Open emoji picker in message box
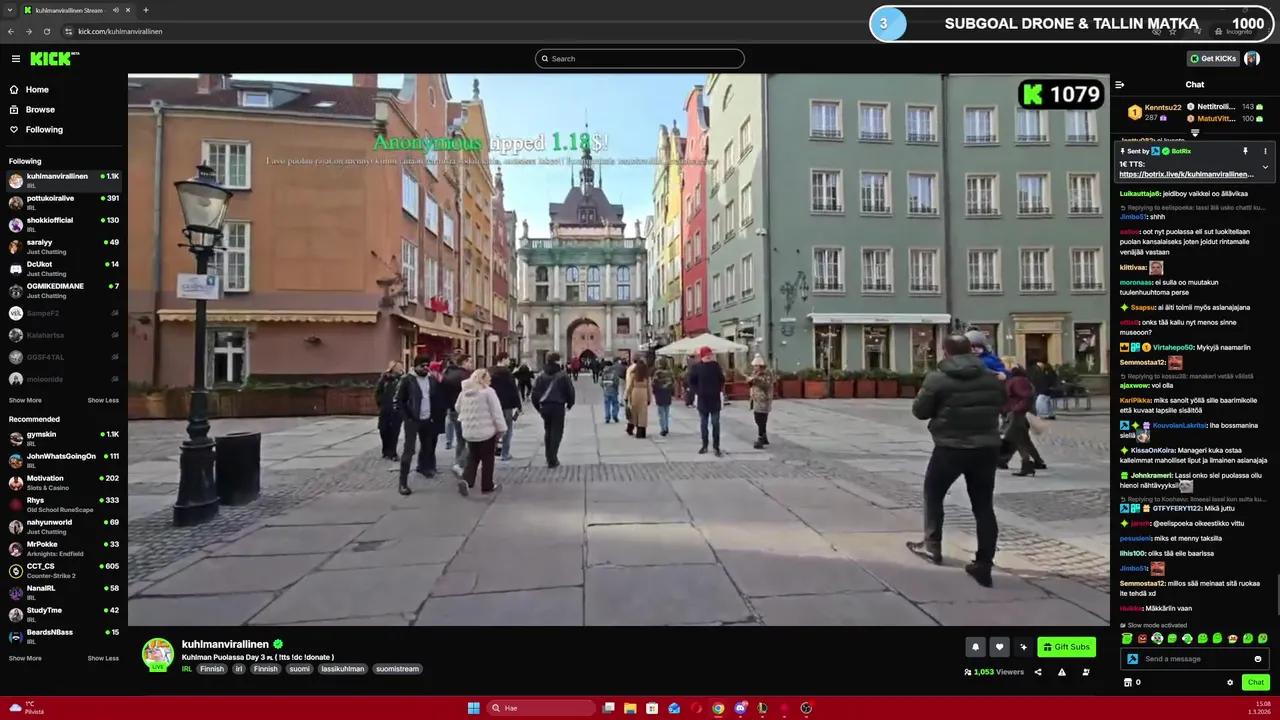 pyautogui.click(x=1258, y=659)
